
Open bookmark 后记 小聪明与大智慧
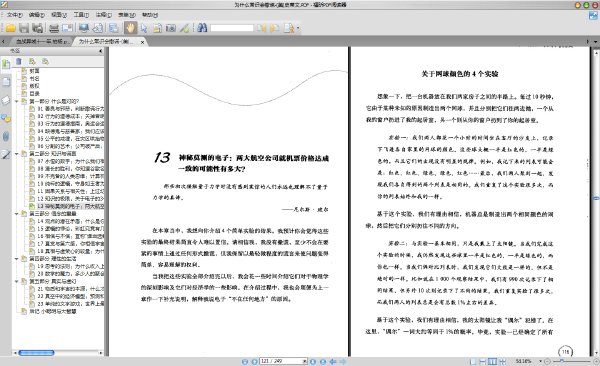click(x=53, y=311)
